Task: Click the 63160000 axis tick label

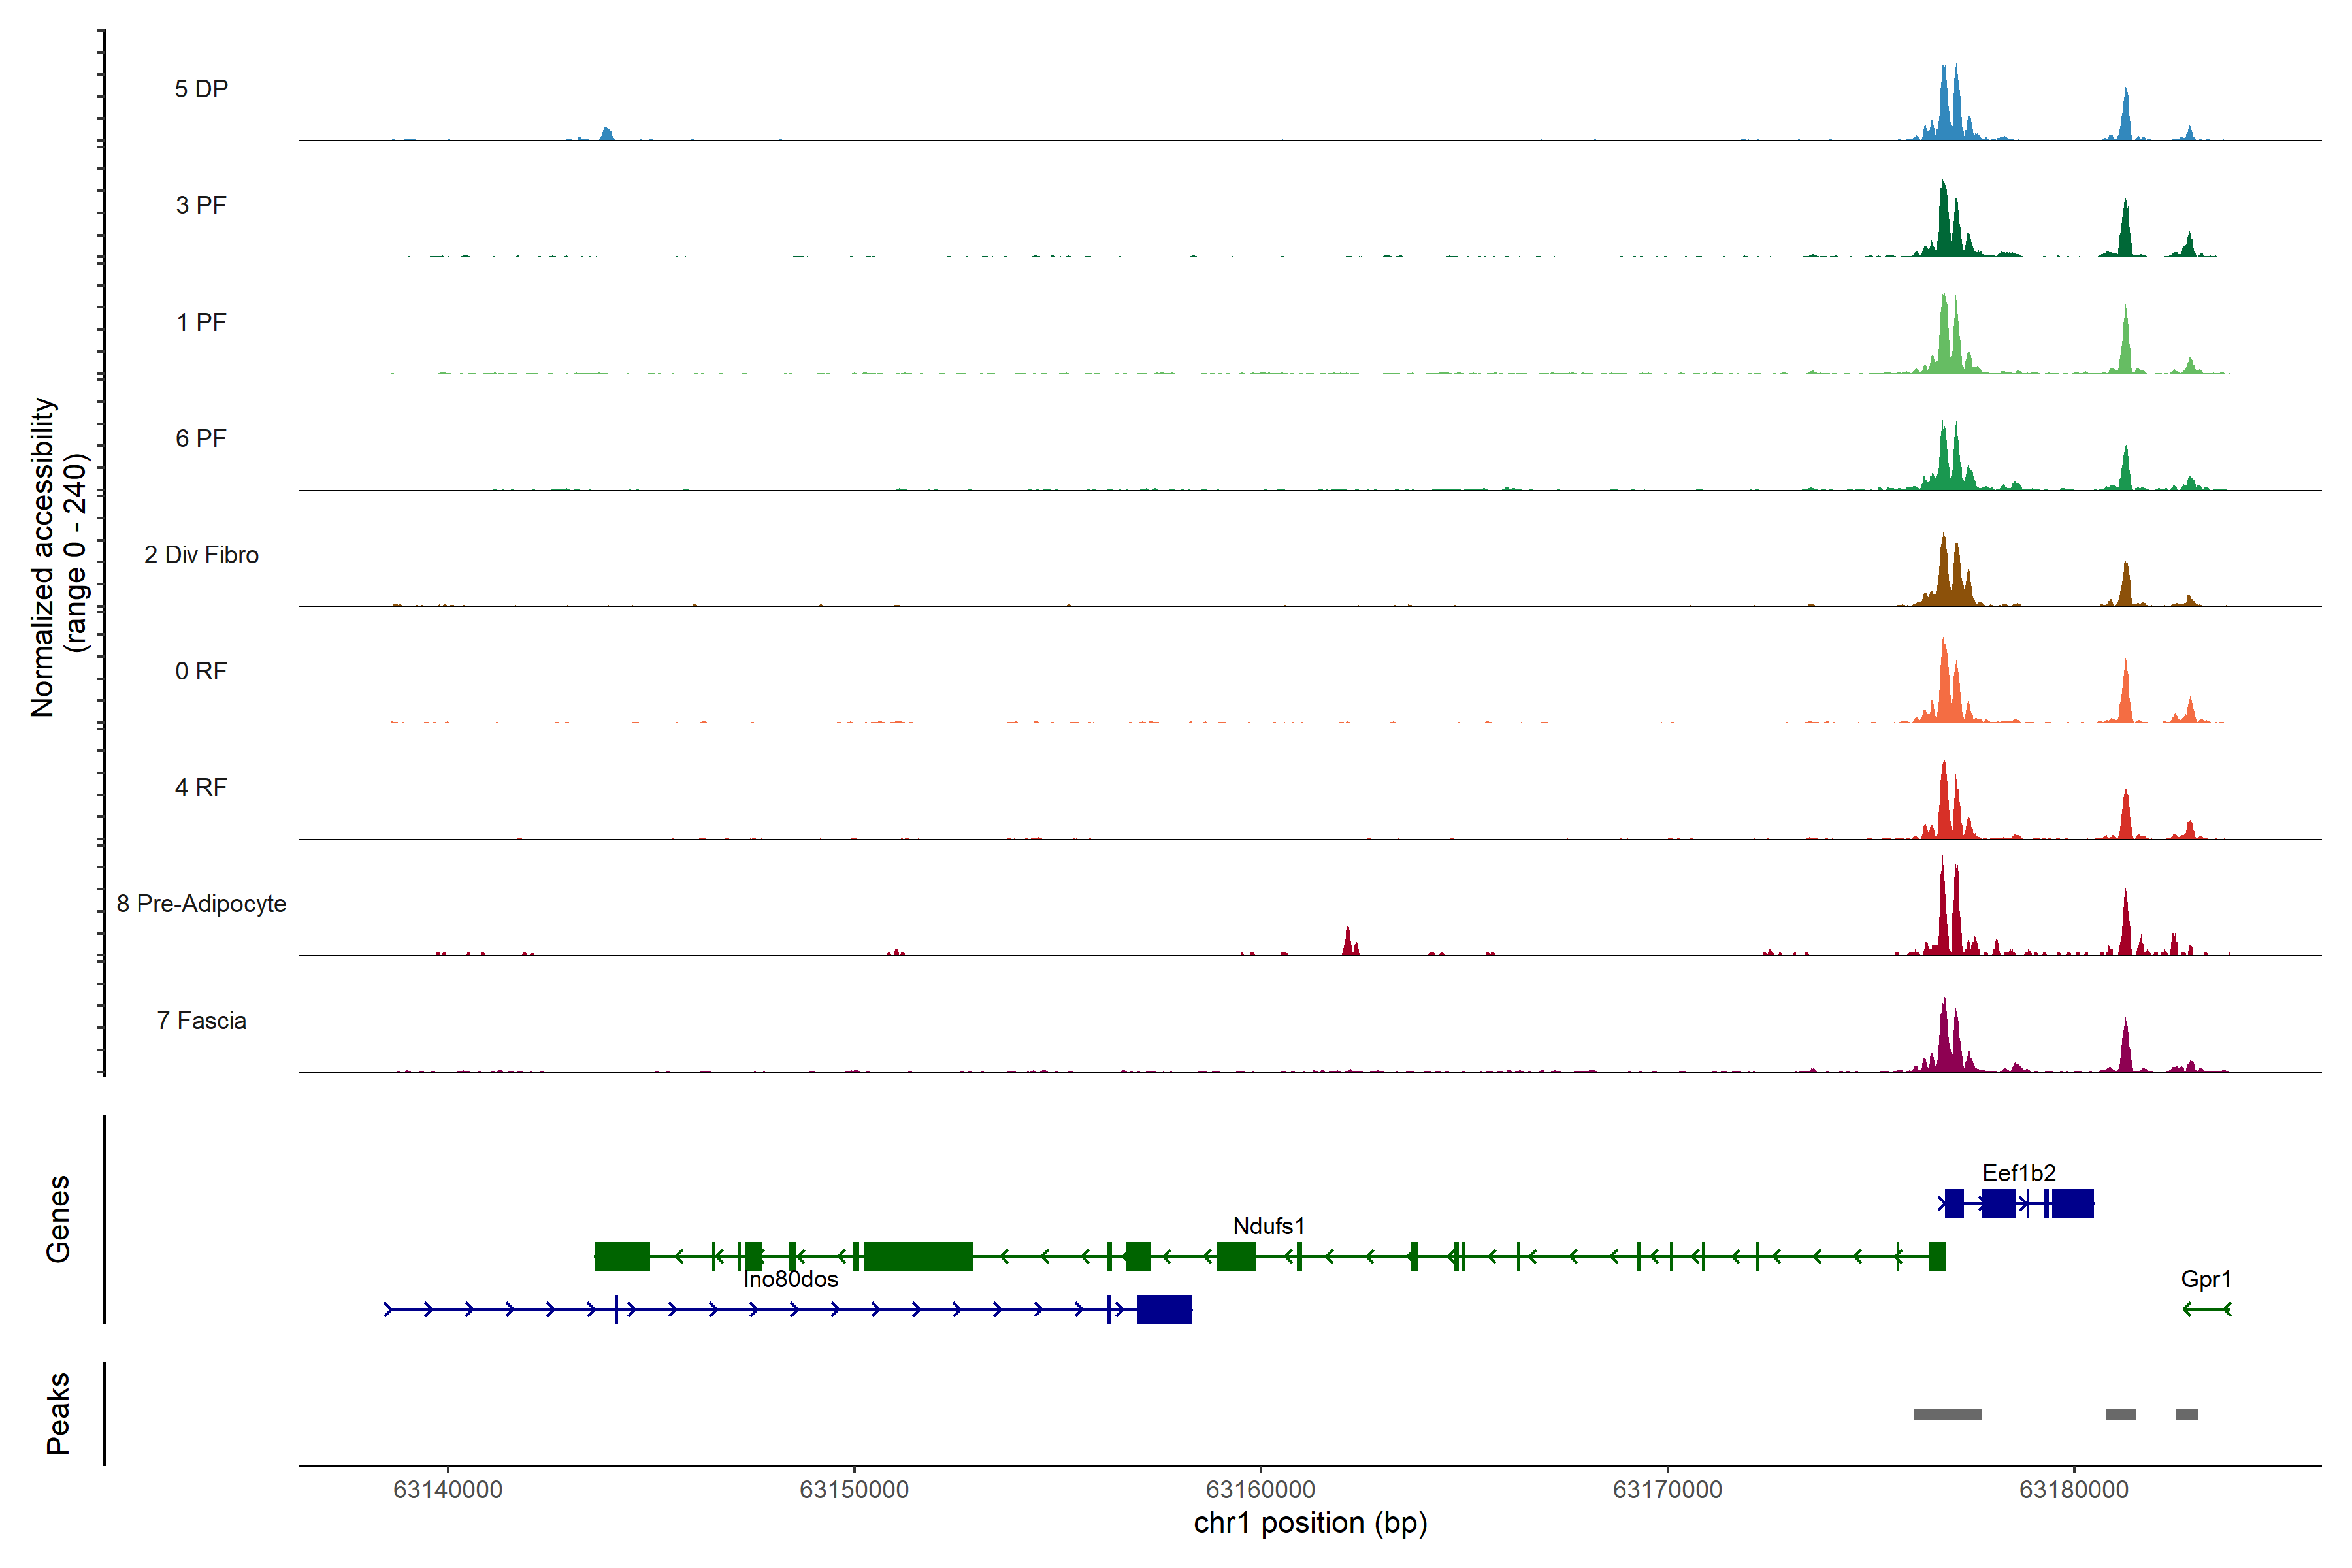Action: click(1260, 1489)
